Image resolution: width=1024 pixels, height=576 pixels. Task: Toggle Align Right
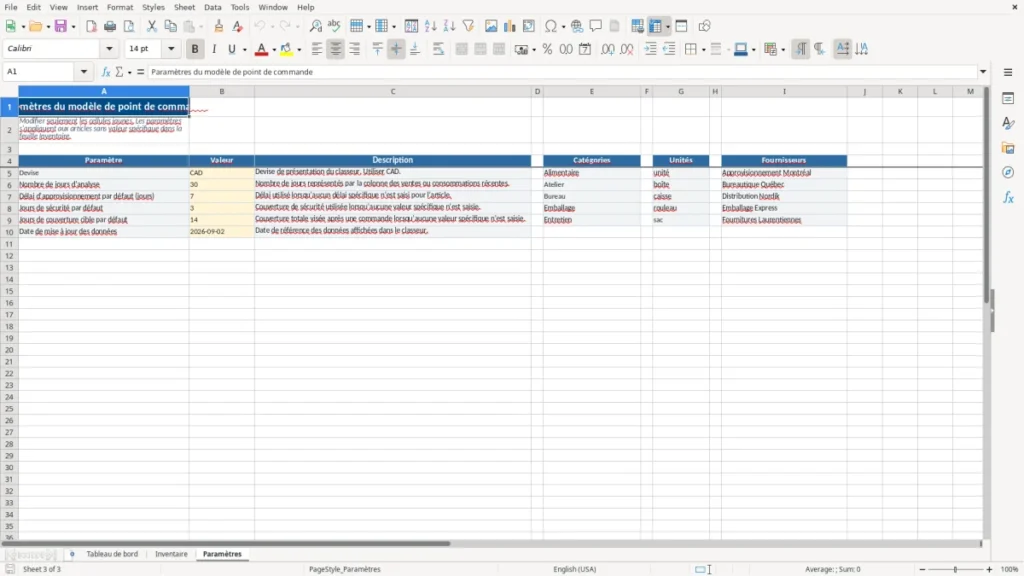355,49
